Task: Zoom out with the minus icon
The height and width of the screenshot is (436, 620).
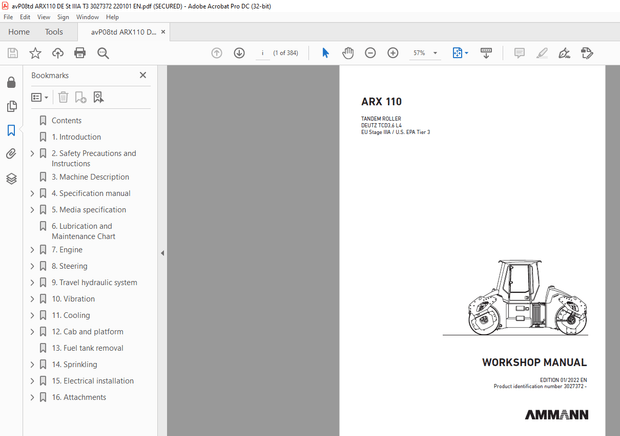Action: coord(370,53)
